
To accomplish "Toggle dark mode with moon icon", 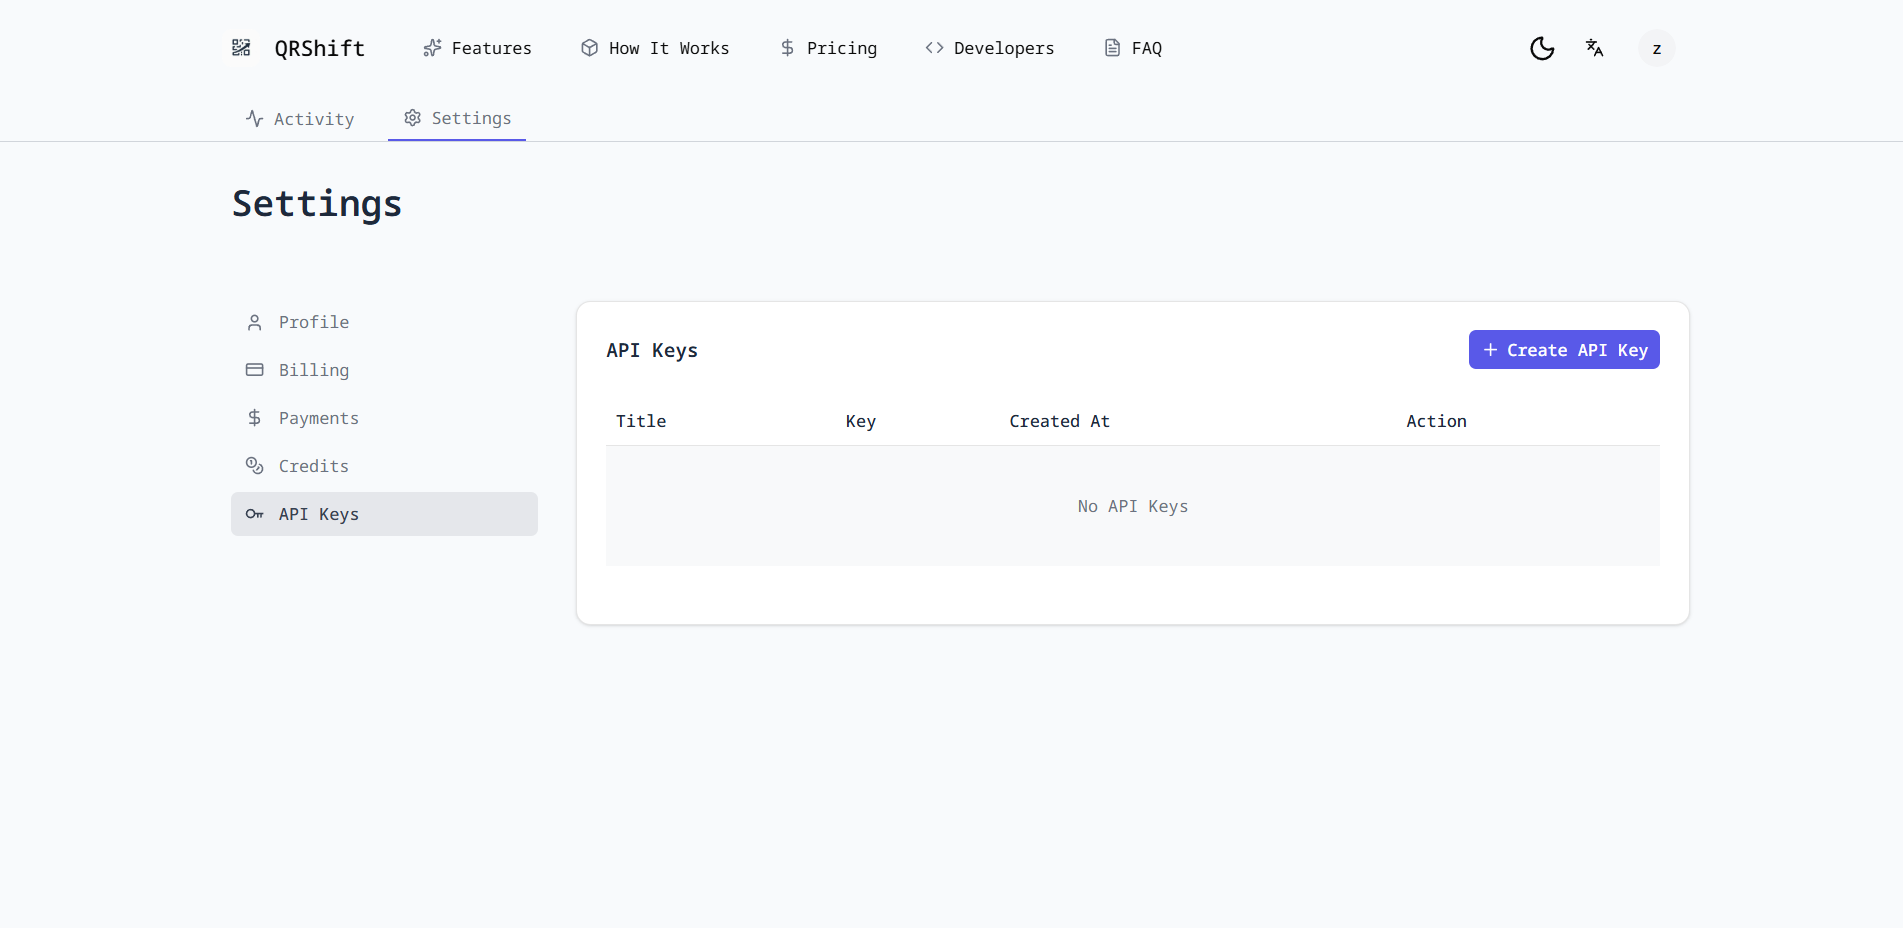I will [x=1542, y=48].
